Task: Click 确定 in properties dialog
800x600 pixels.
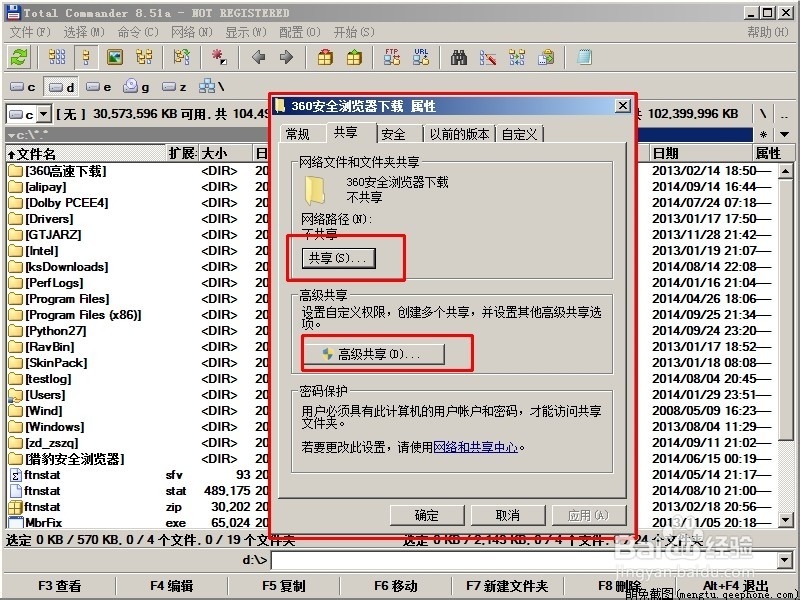Action: coord(427,515)
